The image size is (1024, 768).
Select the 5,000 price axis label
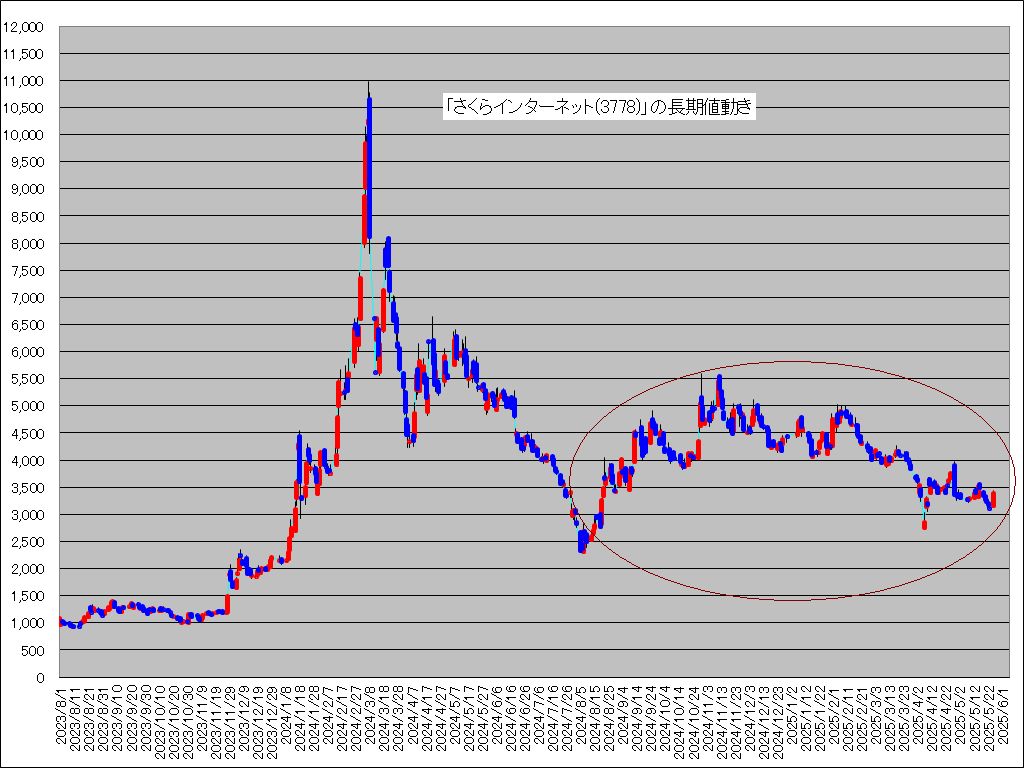pyautogui.click(x=26, y=406)
